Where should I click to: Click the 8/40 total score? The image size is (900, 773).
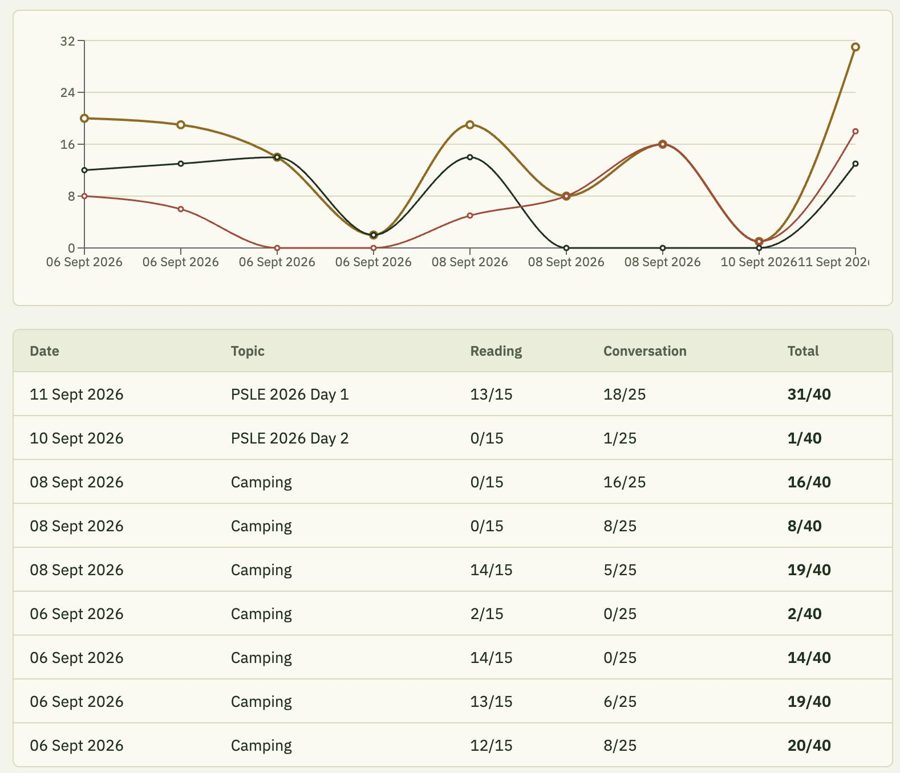804,526
